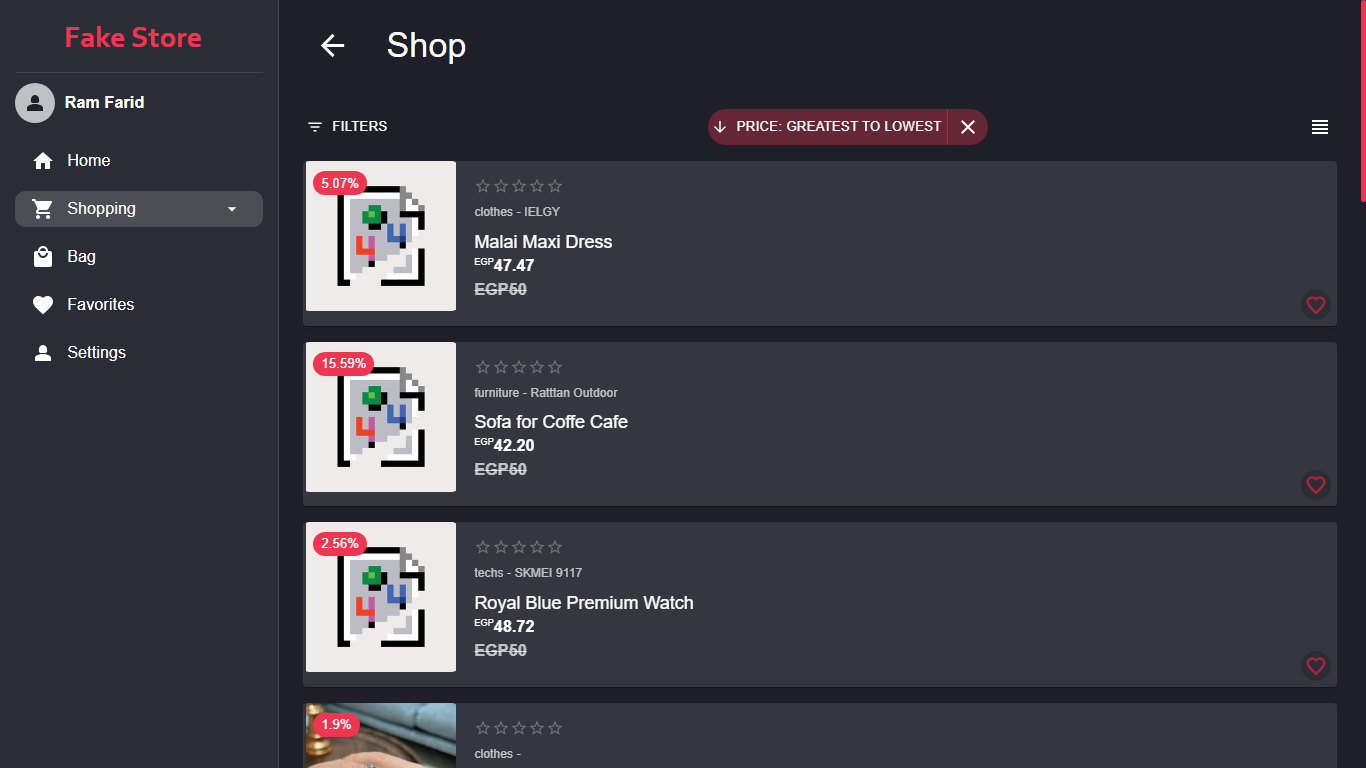Favorite the Sofa for Coffe Cafe
The image size is (1366, 768).
pyautogui.click(x=1315, y=485)
